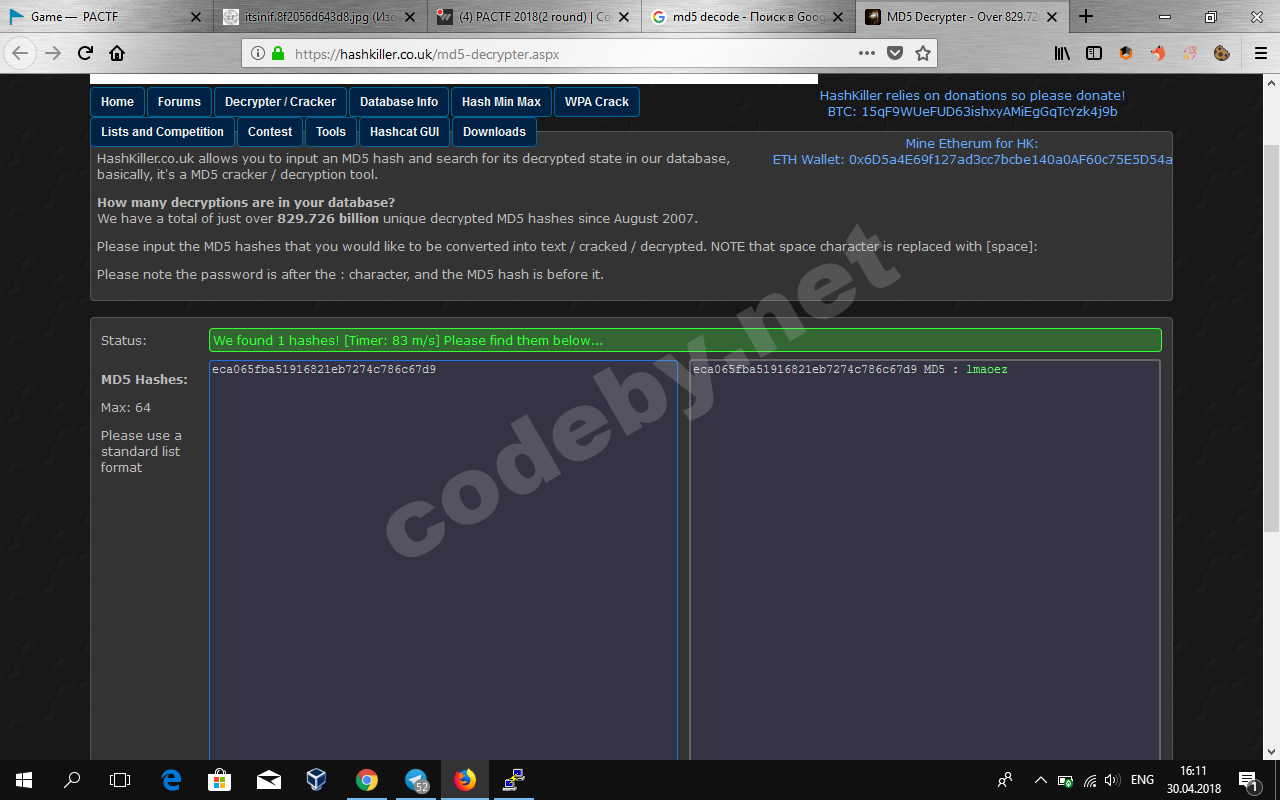This screenshot has width=1280, height=800.
Task: Open the Forums menu item
Action: (179, 102)
